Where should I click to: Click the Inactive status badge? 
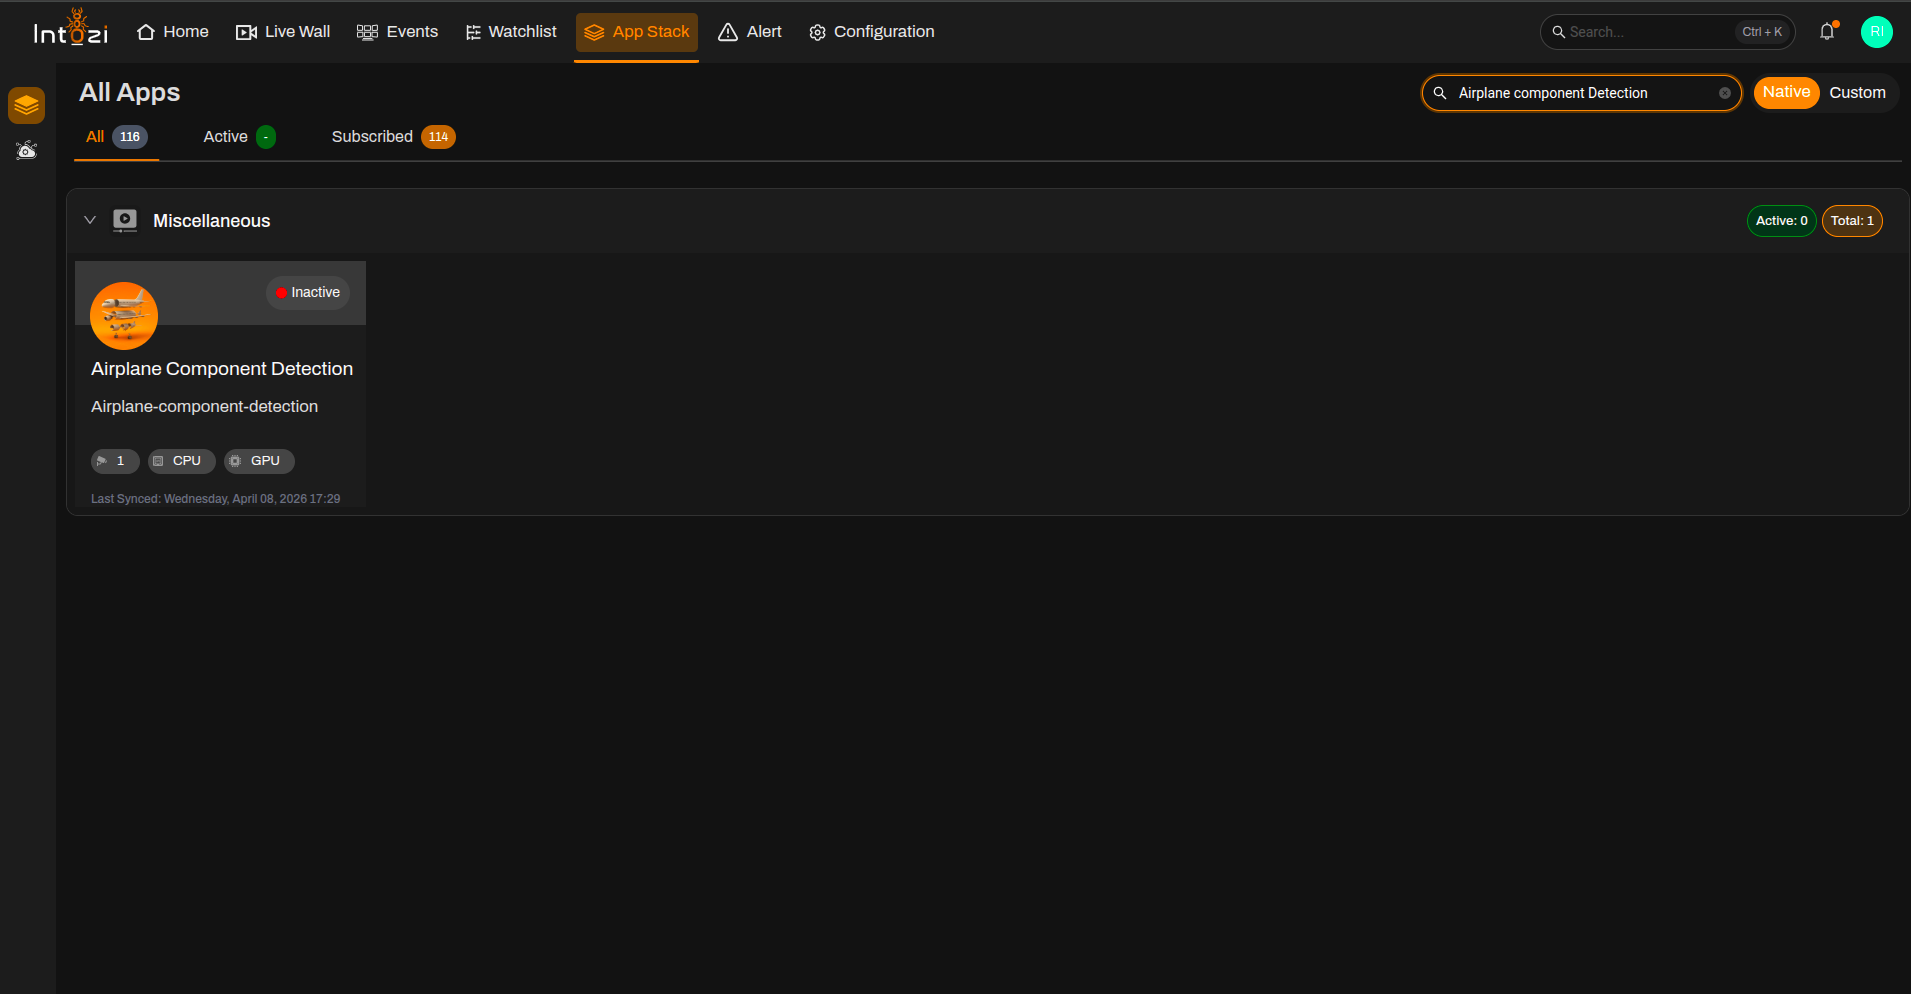click(308, 293)
